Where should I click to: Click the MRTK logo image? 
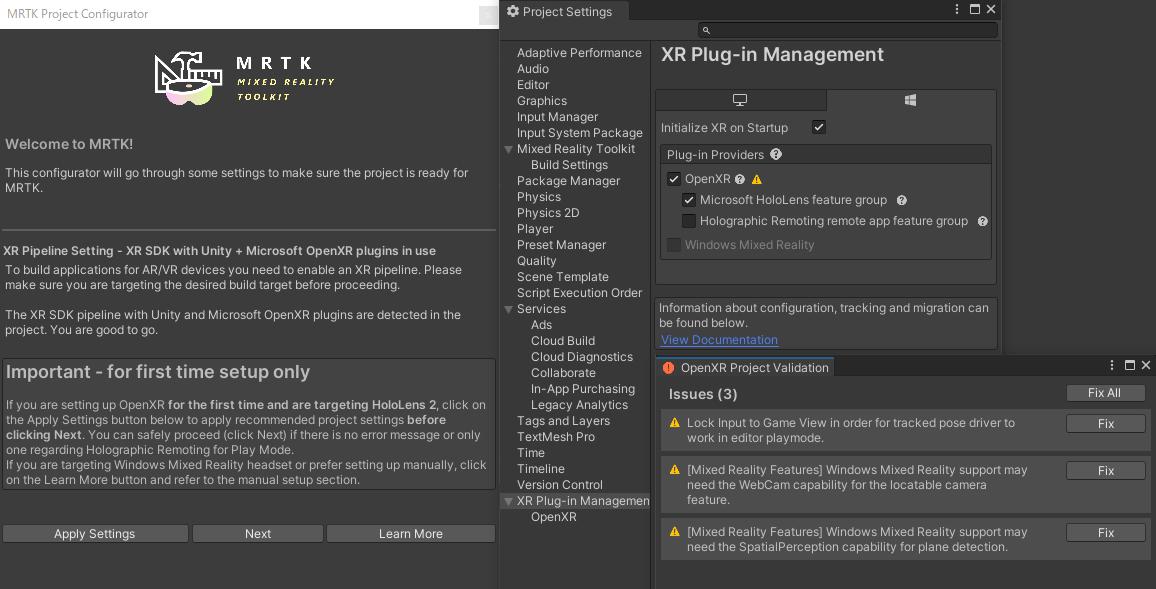(x=246, y=77)
